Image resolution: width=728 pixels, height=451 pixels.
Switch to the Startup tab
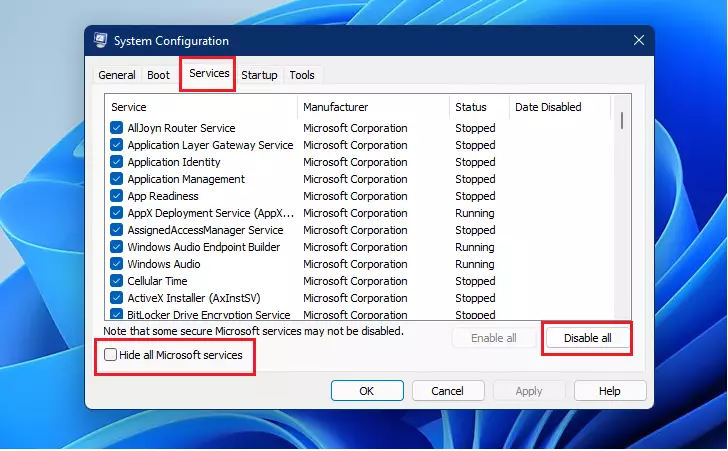coord(259,75)
